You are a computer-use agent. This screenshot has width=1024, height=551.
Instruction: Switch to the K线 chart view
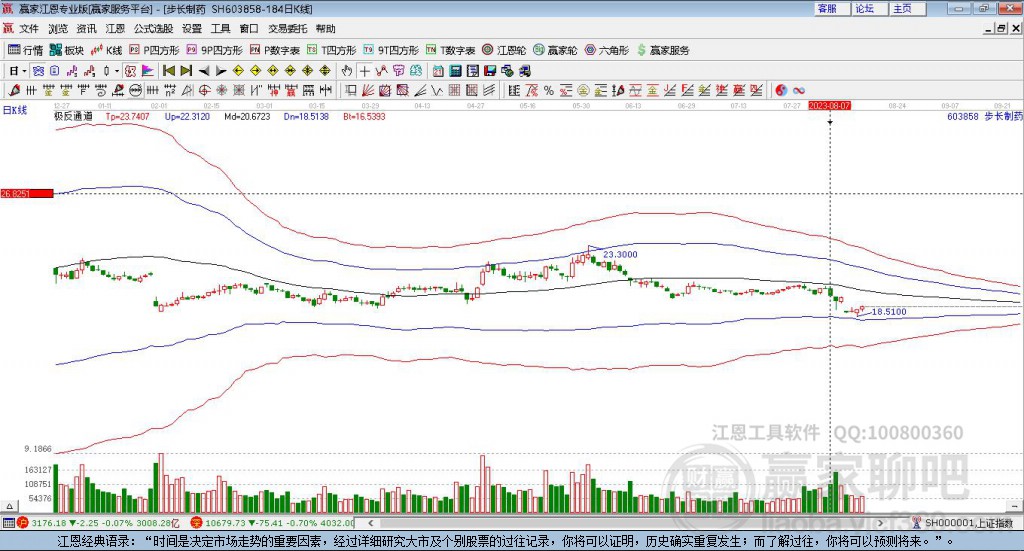pos(107,50)
